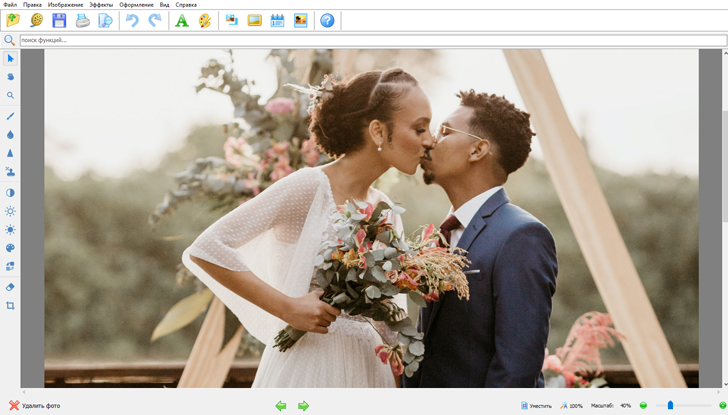This screenshot has height=415, width=728.
Task: Pick the Zoom magnifier tool in sidebar
Action: click(x=10, y=96)
